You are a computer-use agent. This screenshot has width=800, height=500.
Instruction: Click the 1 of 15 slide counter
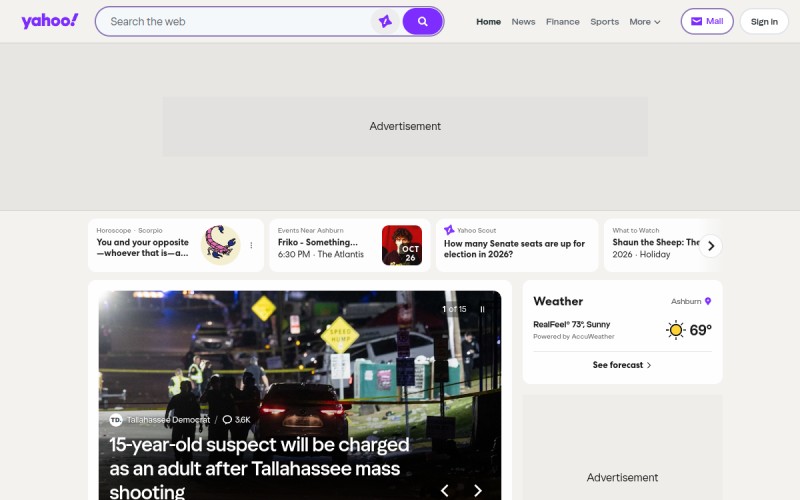pyautogui.click(x=454, y=309)
